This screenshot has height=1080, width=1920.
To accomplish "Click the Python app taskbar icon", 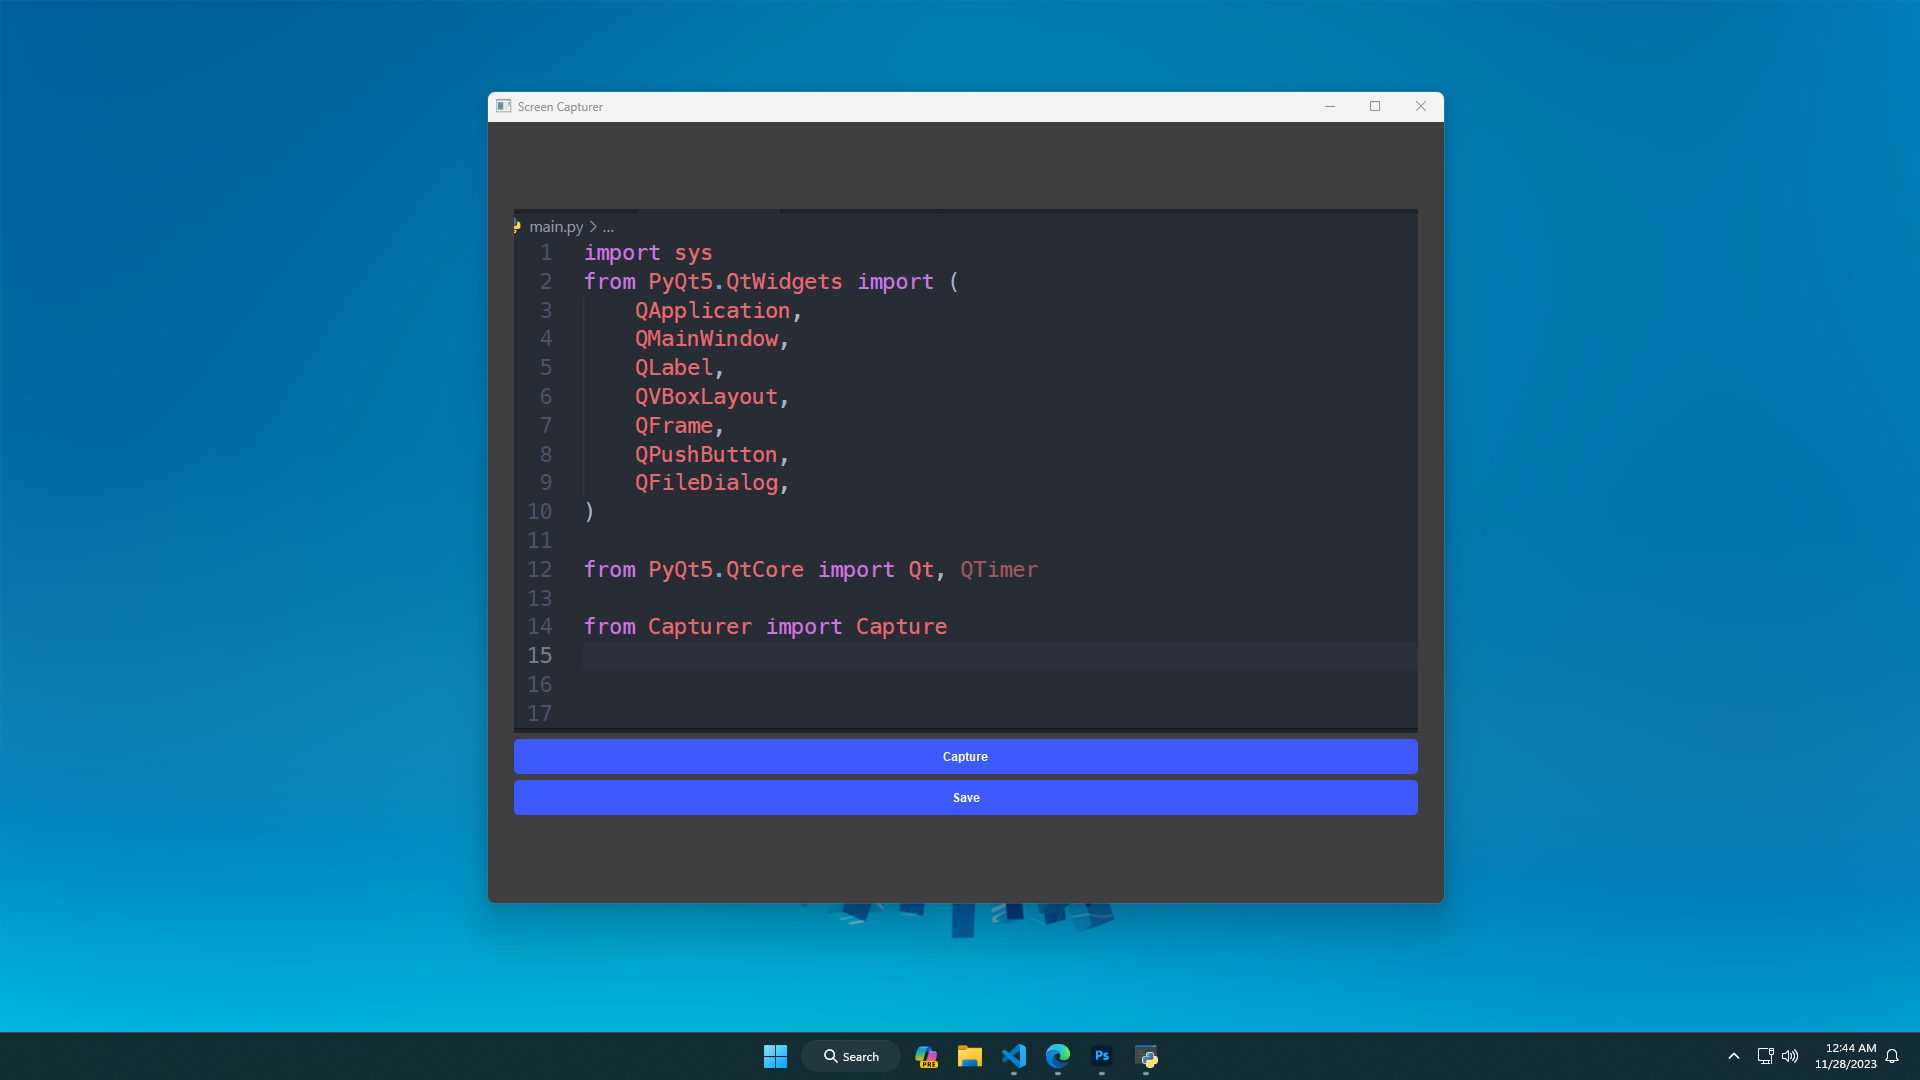I will tap(1146, 1056).
